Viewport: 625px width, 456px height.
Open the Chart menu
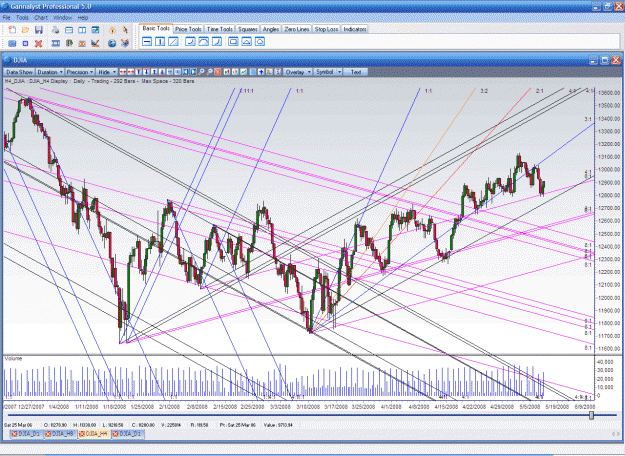41,18
